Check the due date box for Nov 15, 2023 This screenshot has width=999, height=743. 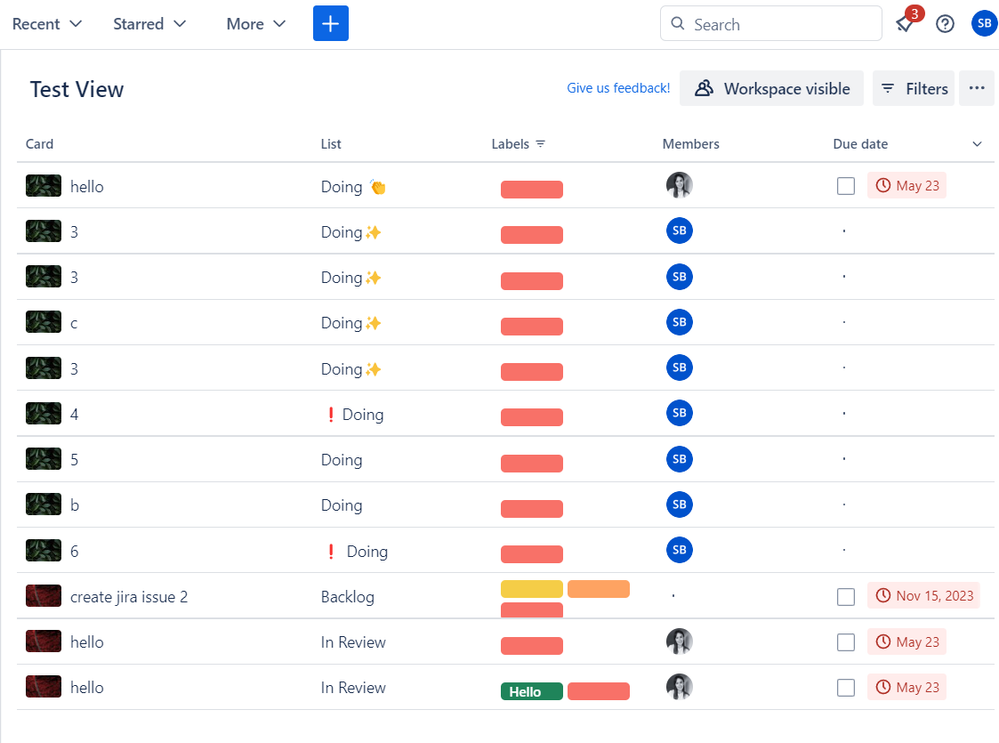(x=846, y=597)
